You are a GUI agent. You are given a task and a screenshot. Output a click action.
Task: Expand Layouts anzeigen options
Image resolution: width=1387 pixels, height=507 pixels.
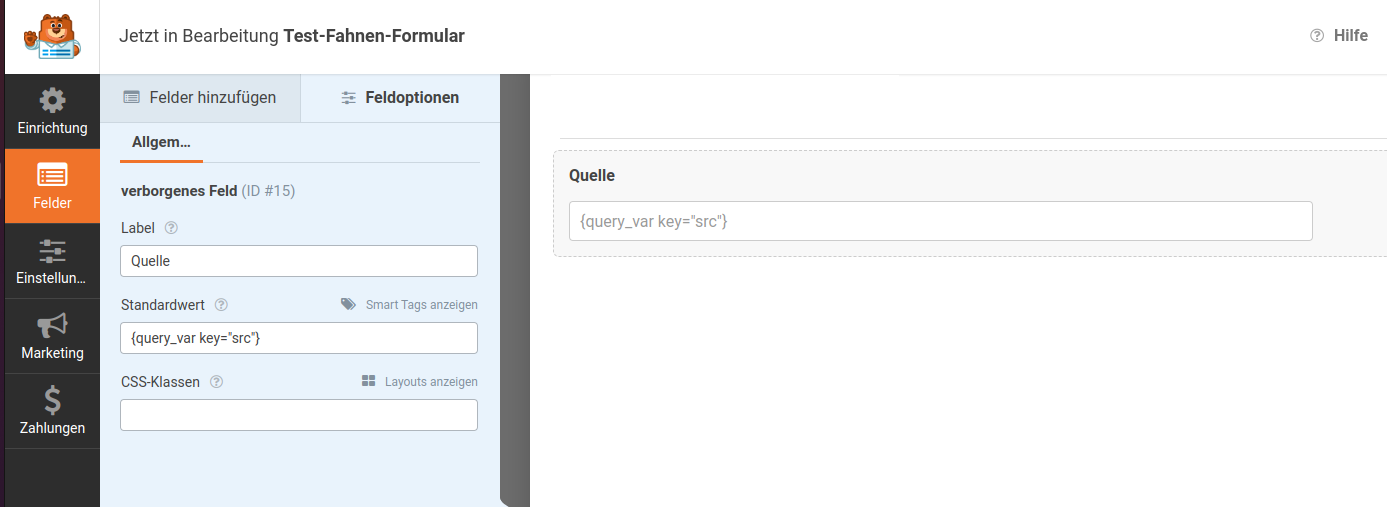point(420,382)
